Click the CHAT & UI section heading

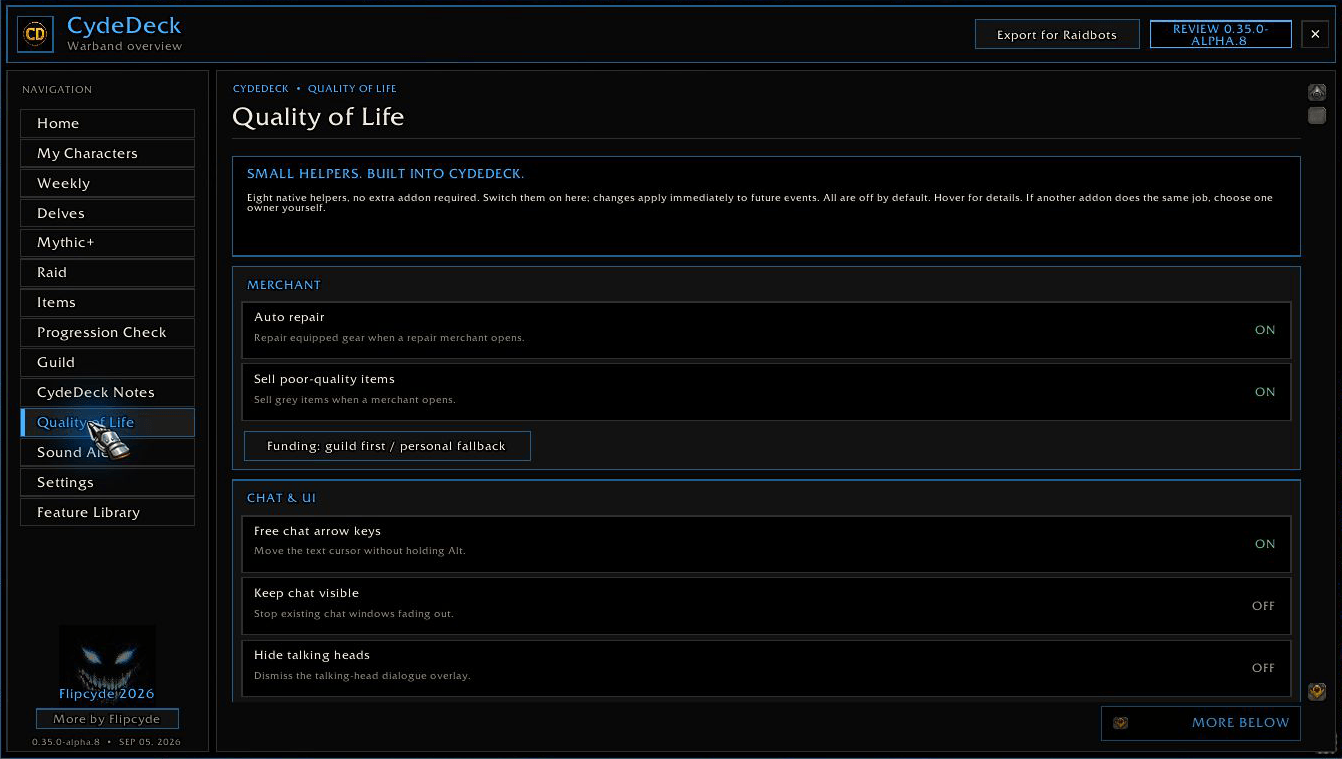(281, 498)
